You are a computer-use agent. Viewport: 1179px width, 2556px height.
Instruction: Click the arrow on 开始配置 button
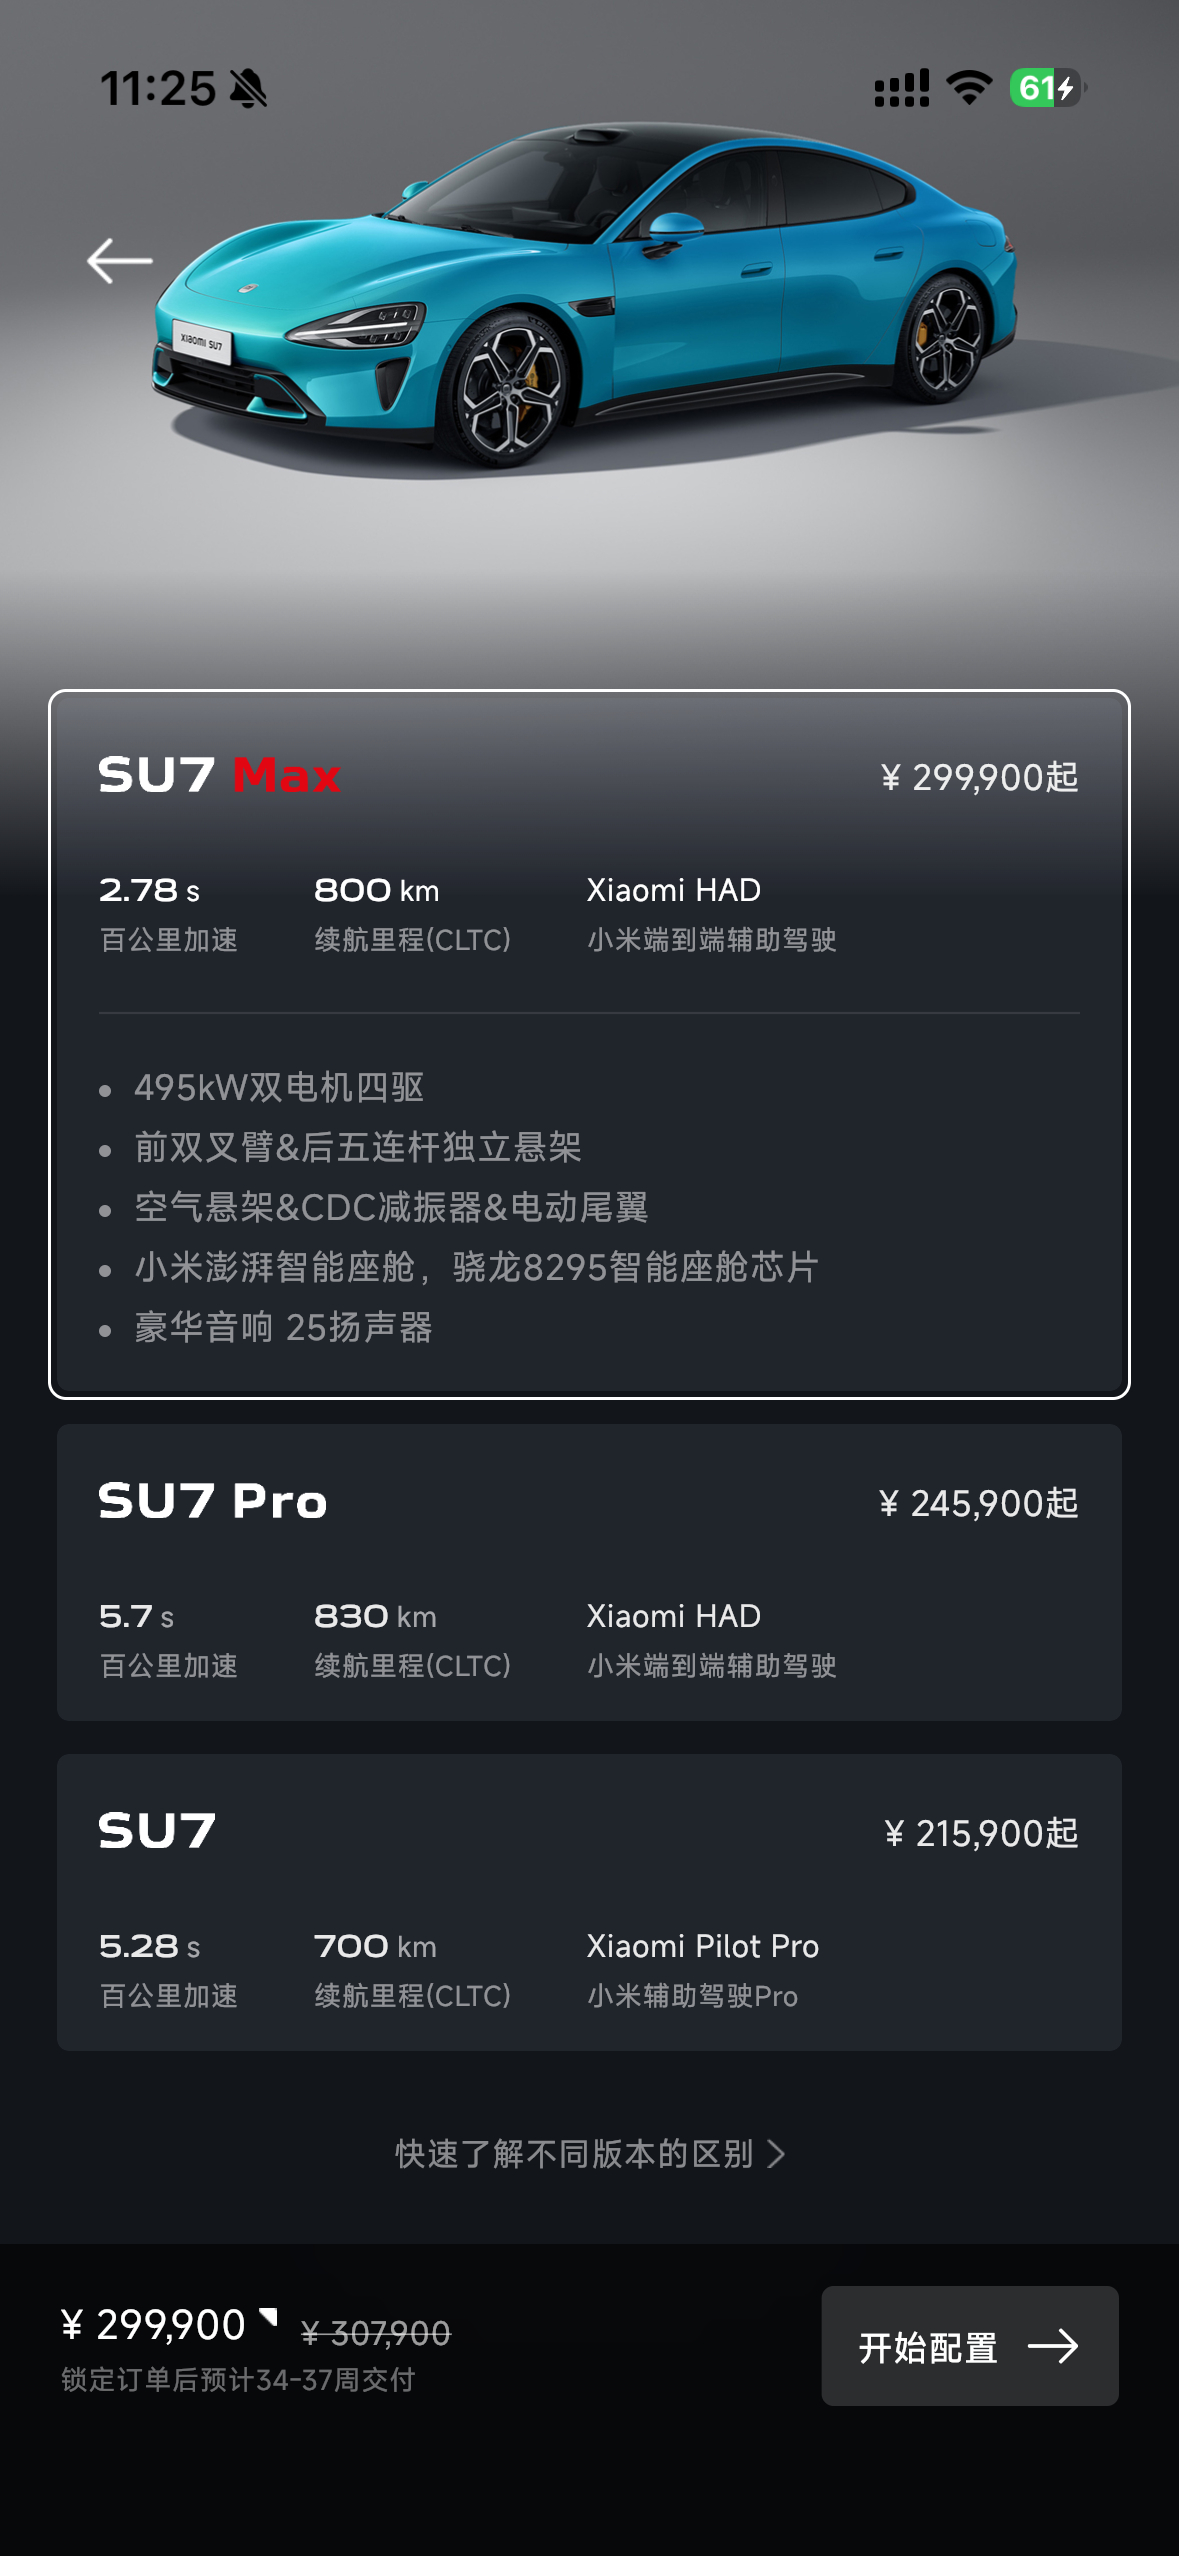click(x=1053, y=2346)
